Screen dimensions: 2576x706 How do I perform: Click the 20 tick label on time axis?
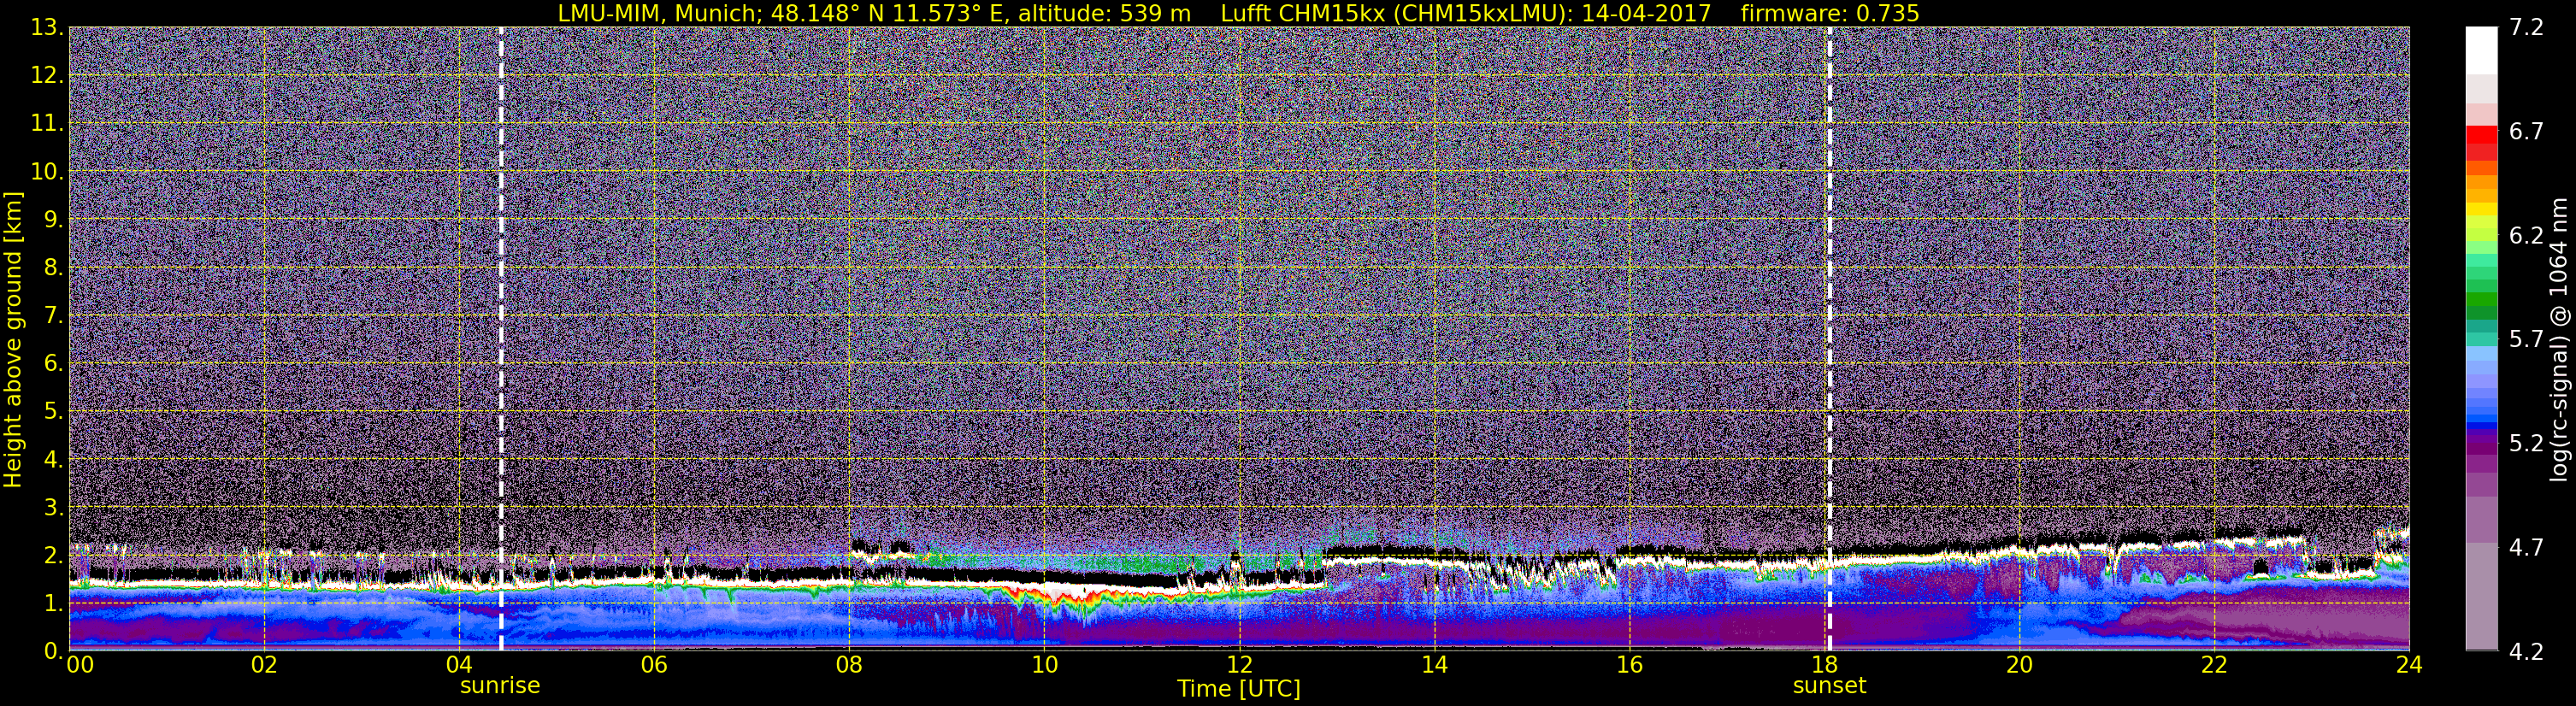point(2019,665)
